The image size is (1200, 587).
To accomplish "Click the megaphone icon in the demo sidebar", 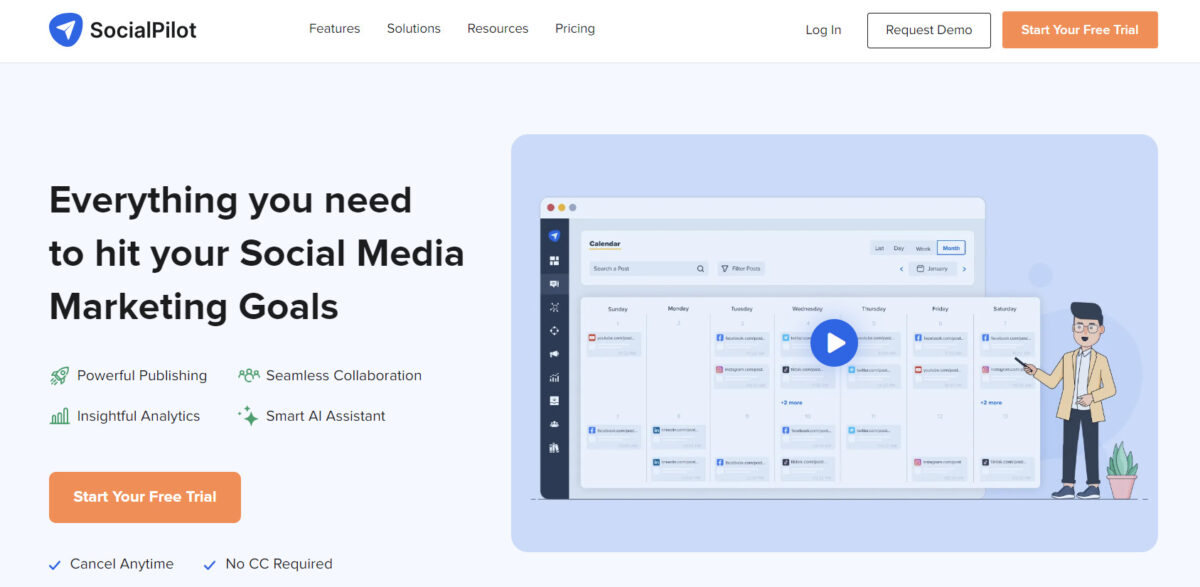I will pyautogui.click(x=554, y=354).
